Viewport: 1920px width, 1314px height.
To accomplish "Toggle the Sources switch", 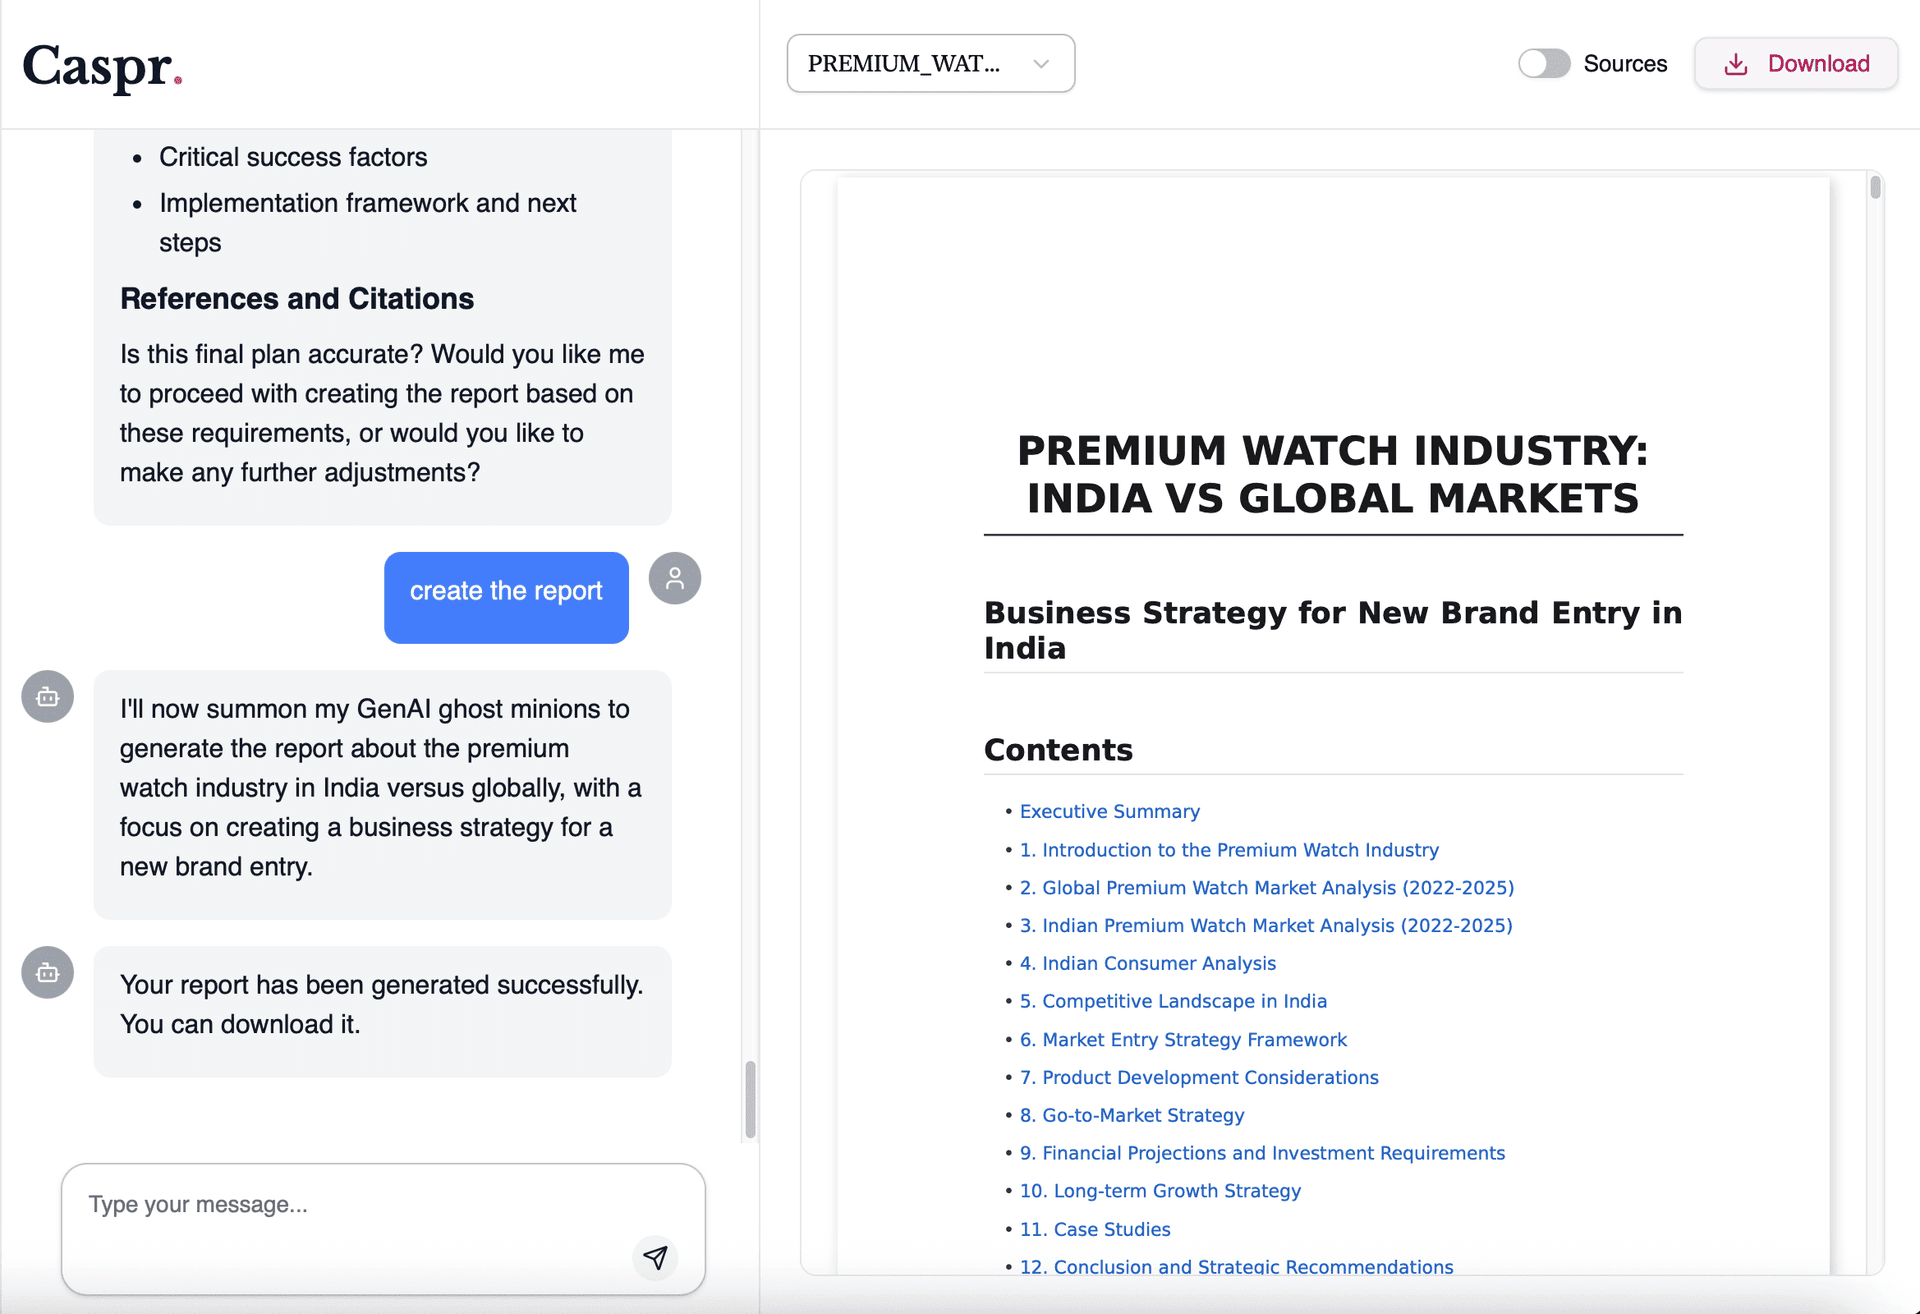I will (1544, 64).
